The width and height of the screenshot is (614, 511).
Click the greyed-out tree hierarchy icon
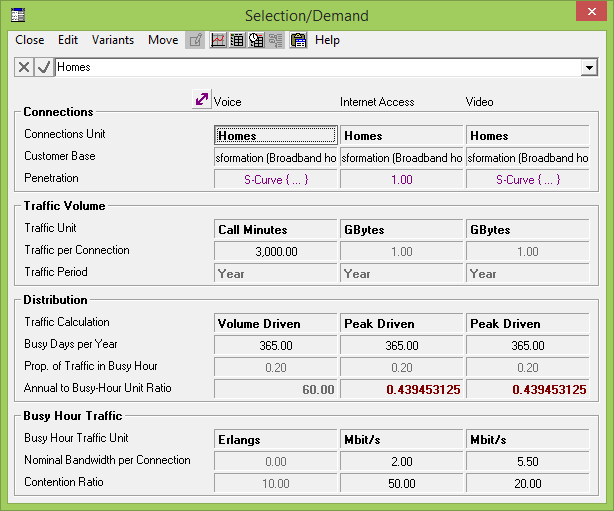[275, 40]
